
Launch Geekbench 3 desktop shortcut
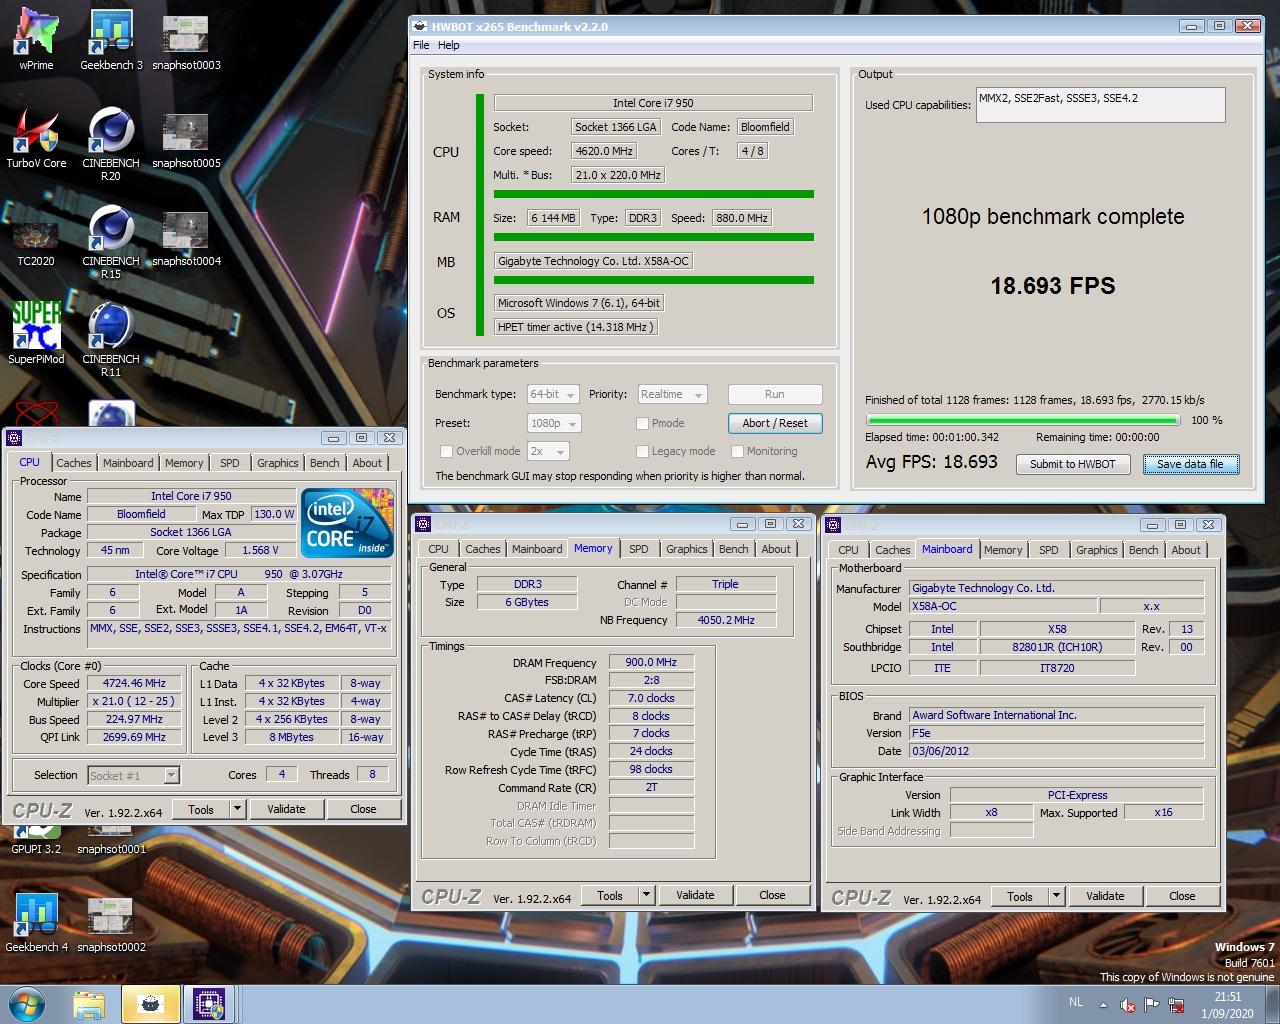pos(111,40)
